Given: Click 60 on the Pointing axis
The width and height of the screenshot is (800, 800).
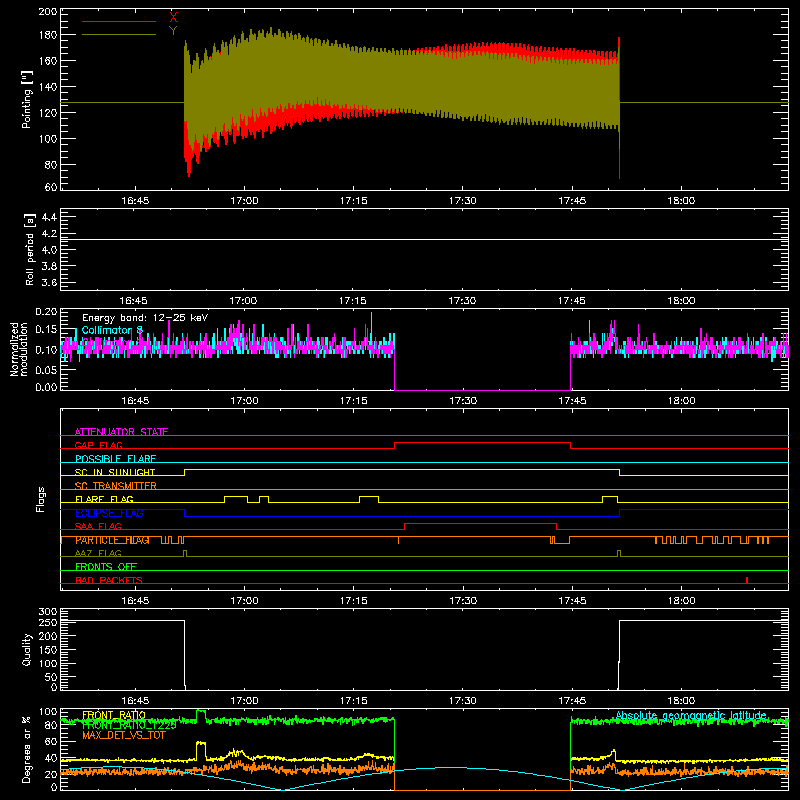Looking at the screenshot, I should point(51,187).
